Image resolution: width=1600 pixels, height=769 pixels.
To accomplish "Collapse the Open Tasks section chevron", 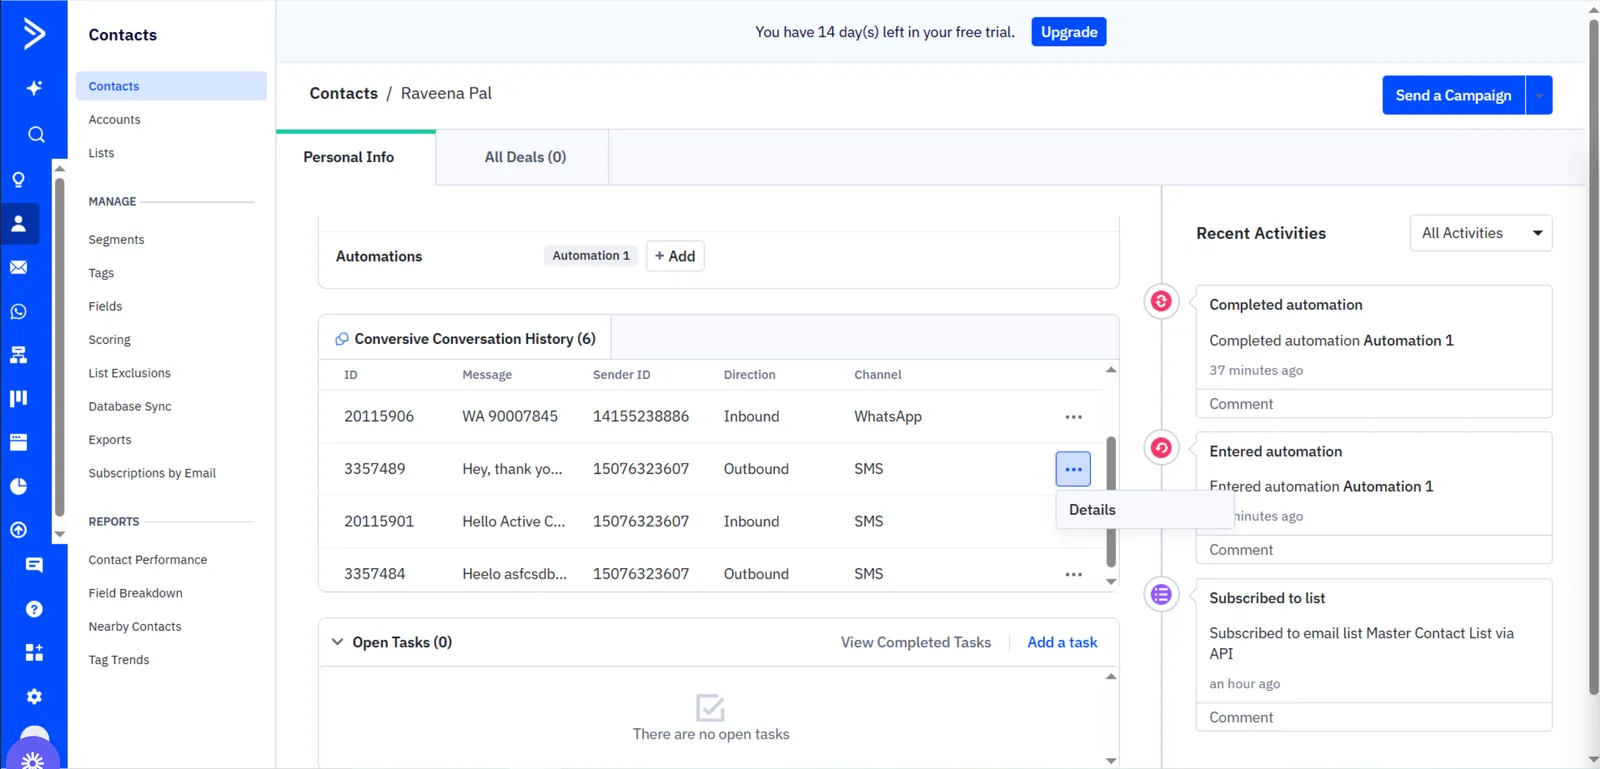I will tap(337, 642).
